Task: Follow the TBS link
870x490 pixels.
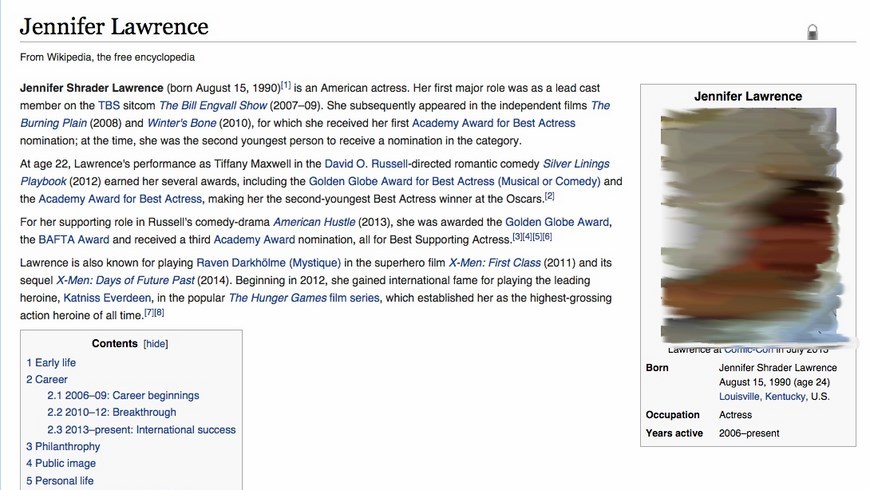Action: pyautogui.click(x=109, y=105)
